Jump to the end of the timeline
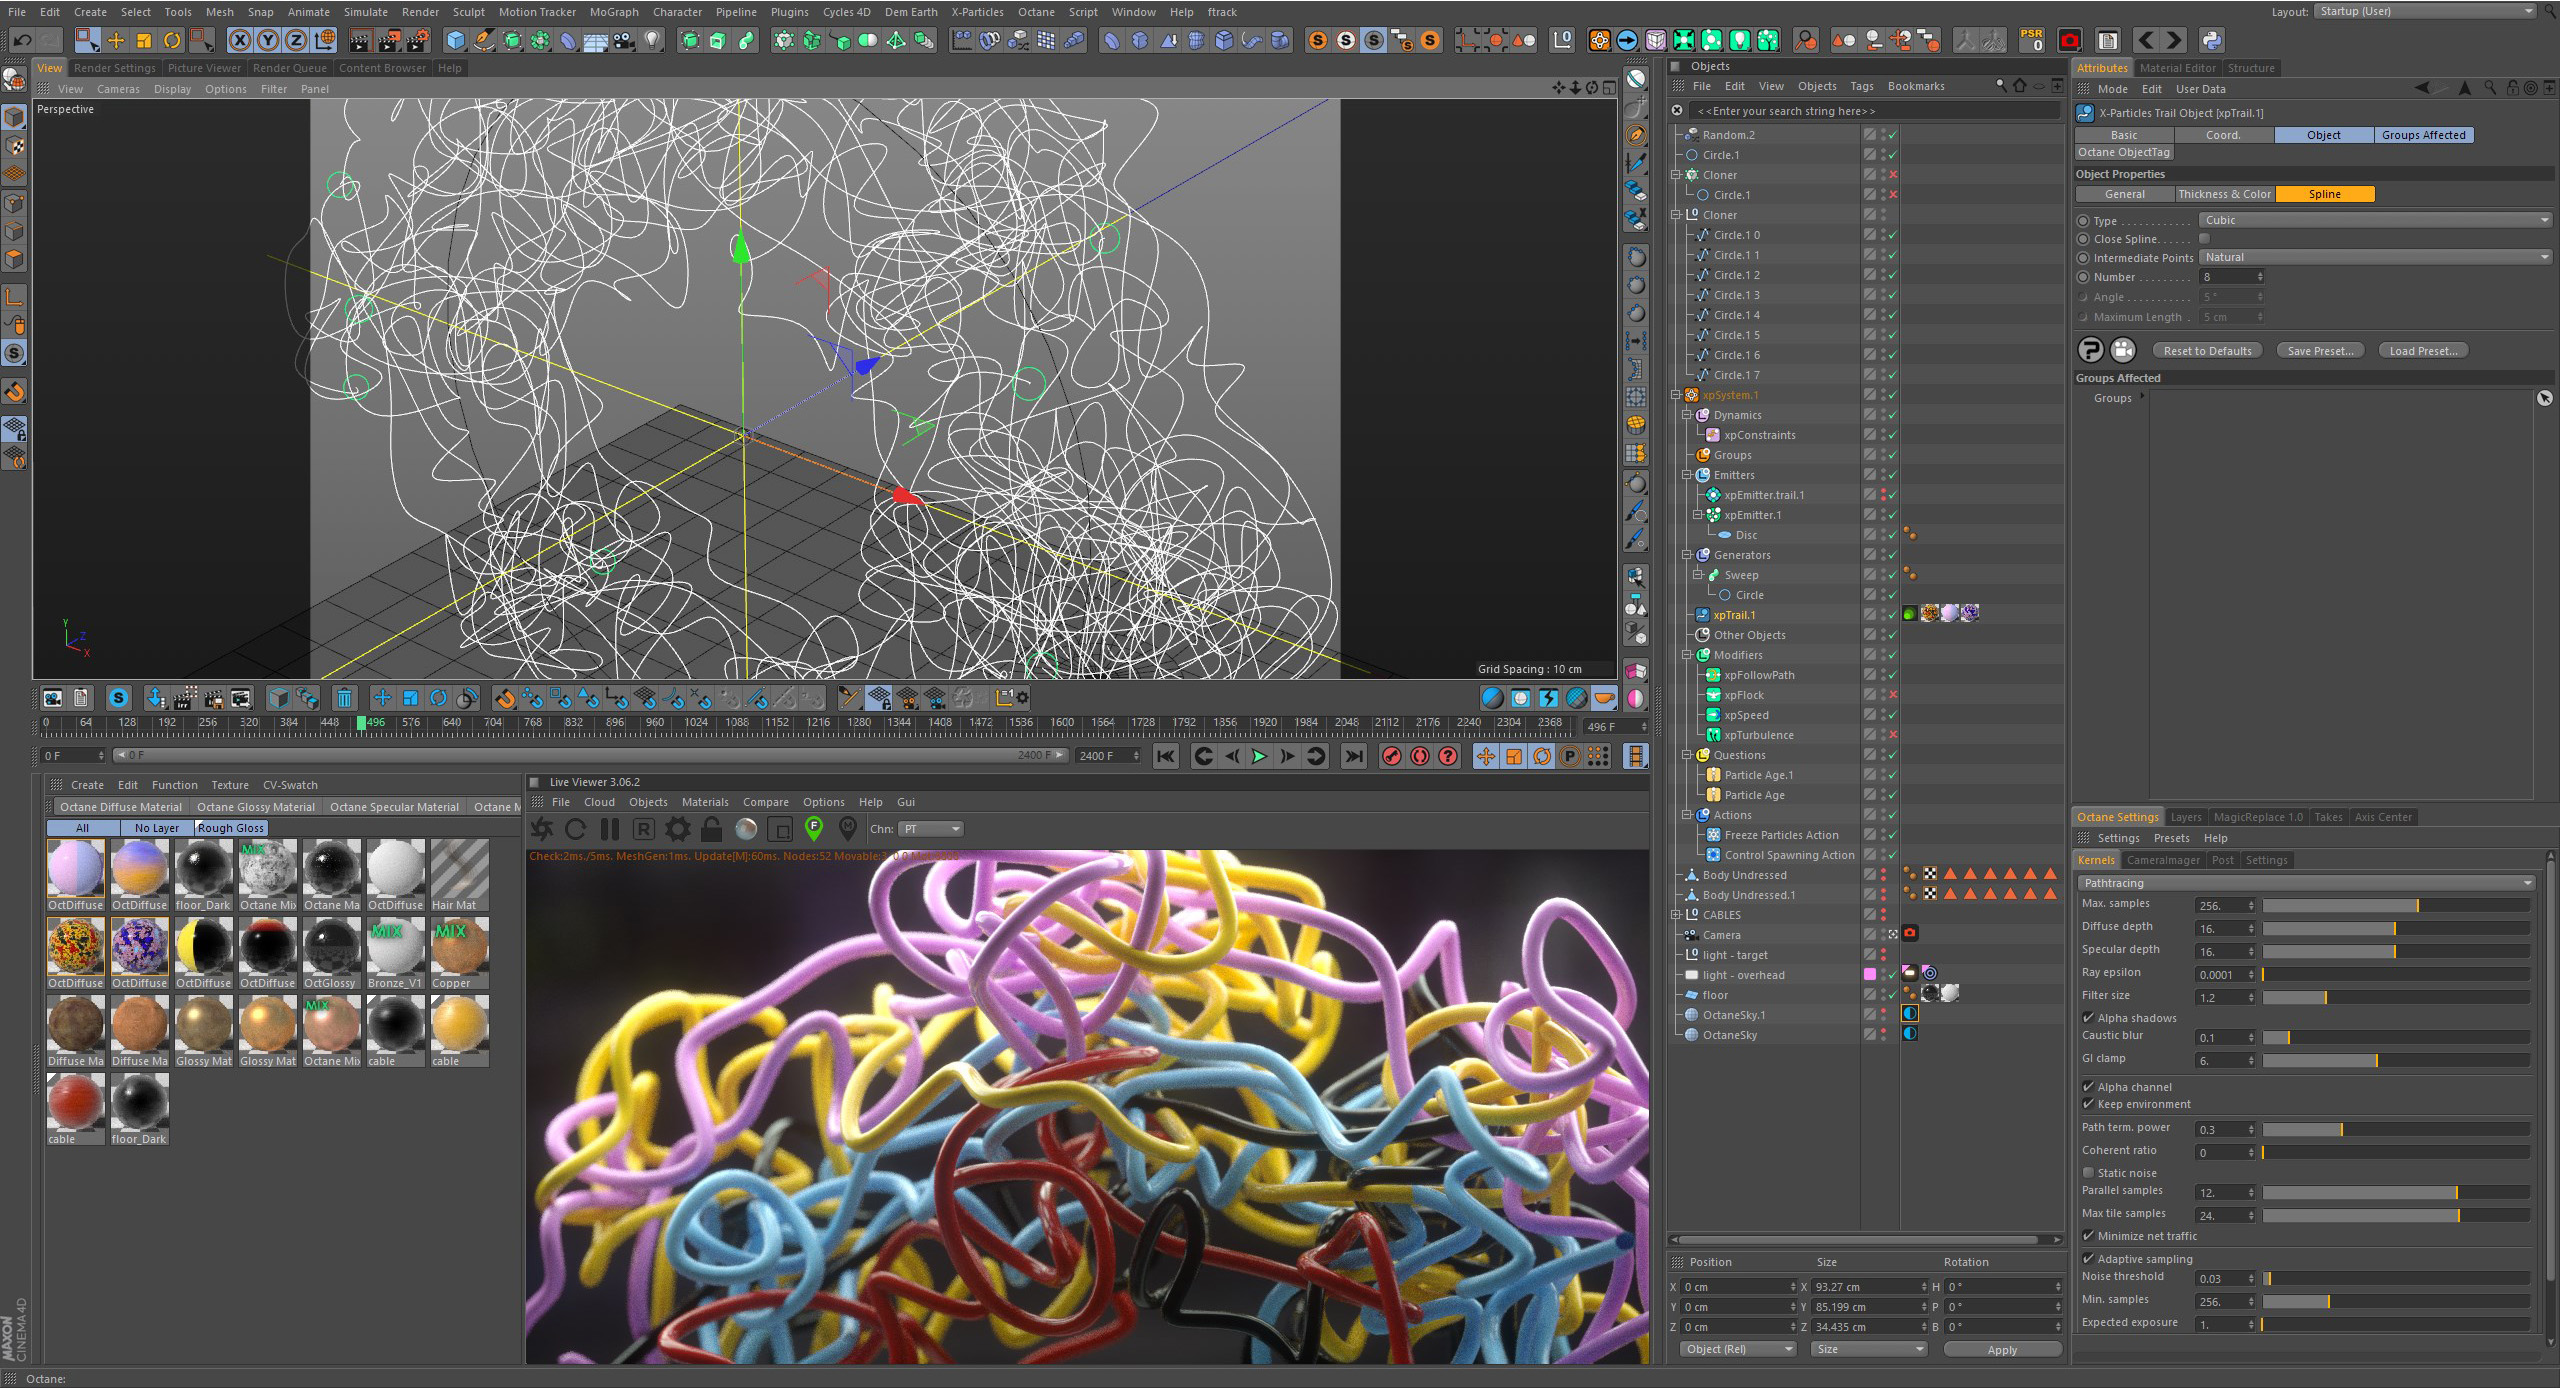 click(1353, 756)
